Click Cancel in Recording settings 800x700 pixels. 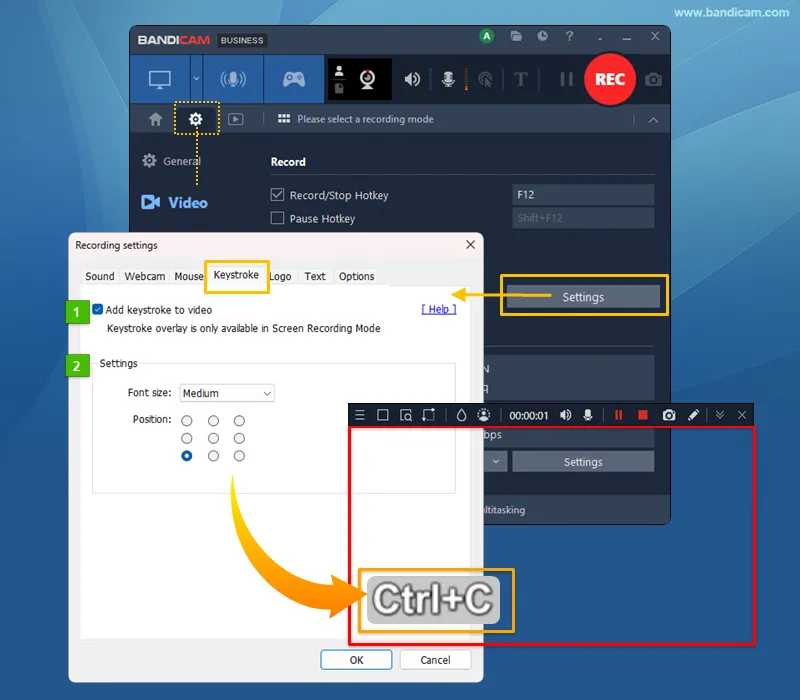click(x=435, y=660)
